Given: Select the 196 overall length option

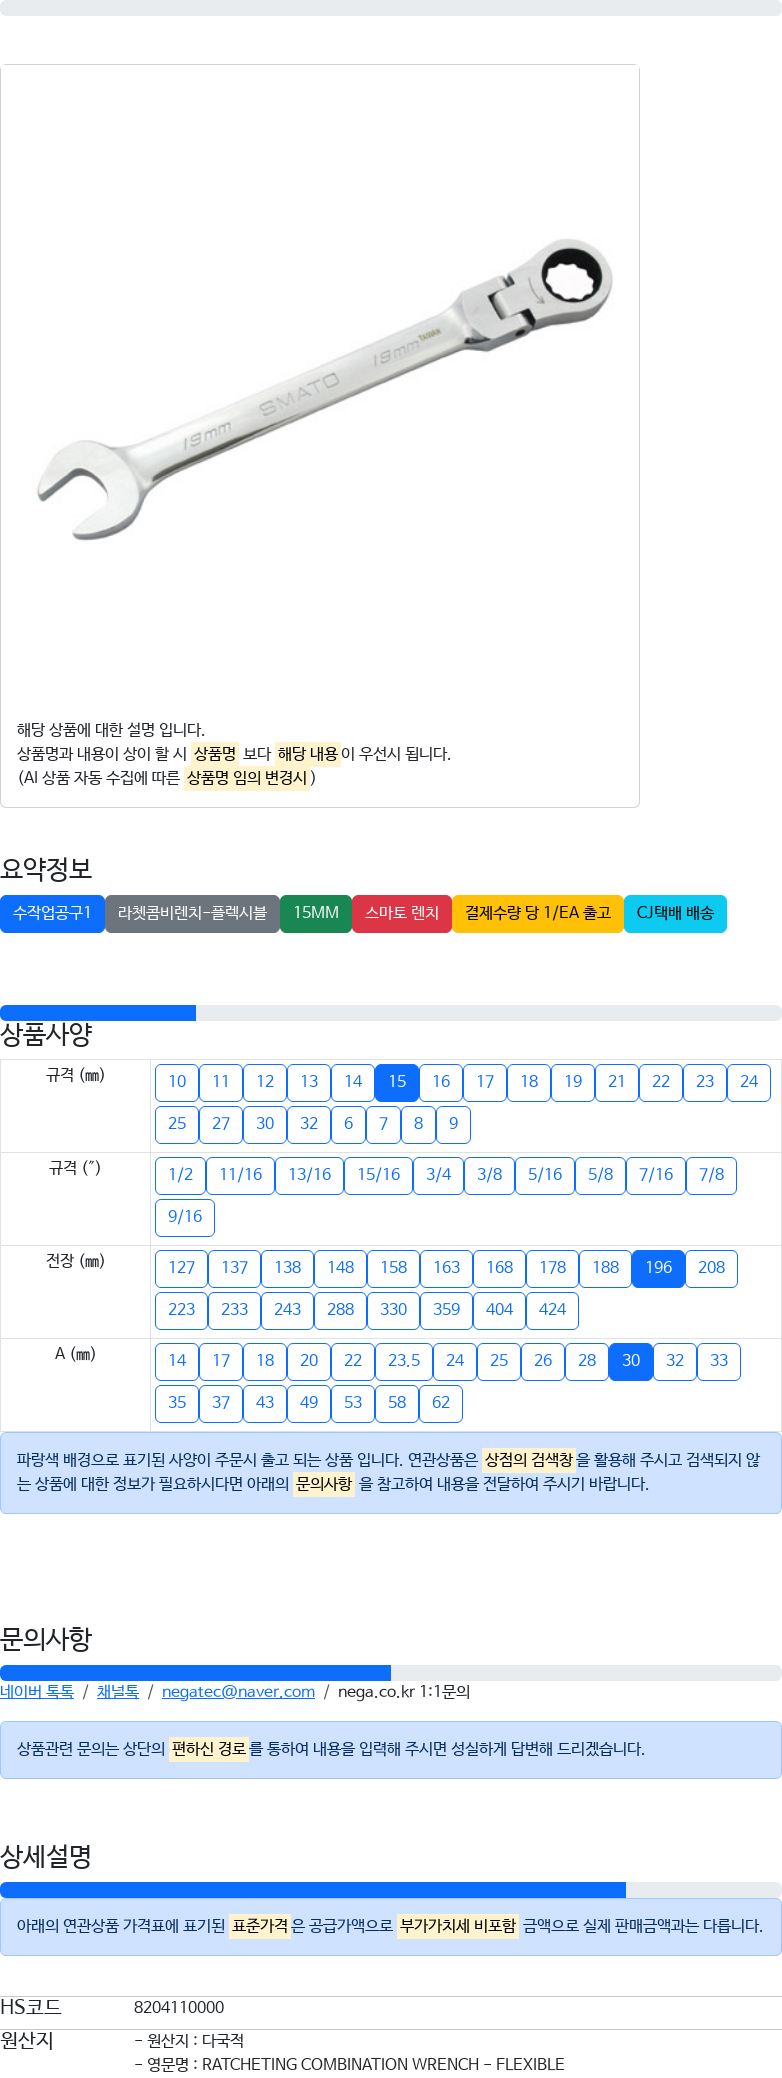Looking at the screenshot, I should (659, 1268).
